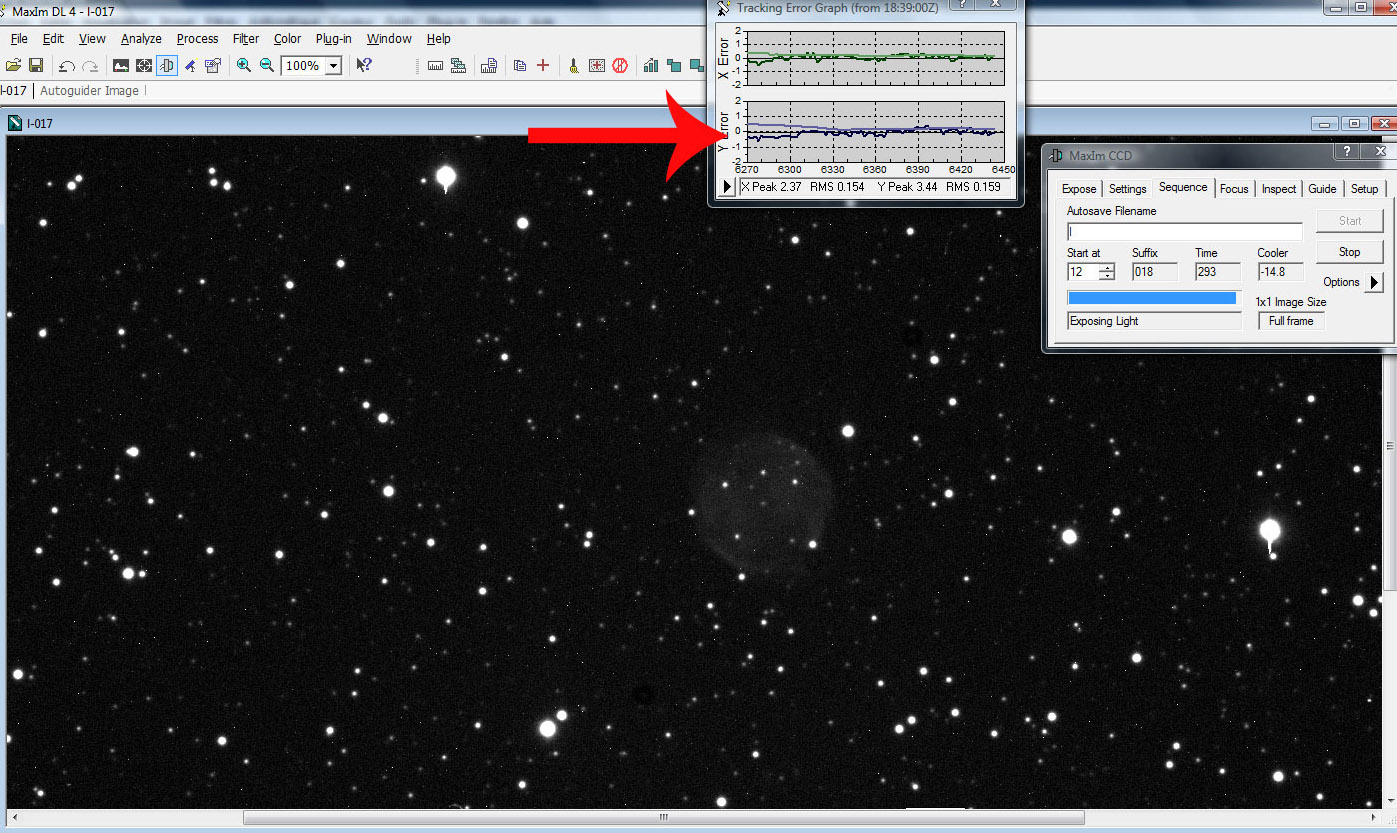Screen dimensions: 1397x833
Task: Click the horizontal scrollbar thumb of the image window
Action: click(663, 818)
